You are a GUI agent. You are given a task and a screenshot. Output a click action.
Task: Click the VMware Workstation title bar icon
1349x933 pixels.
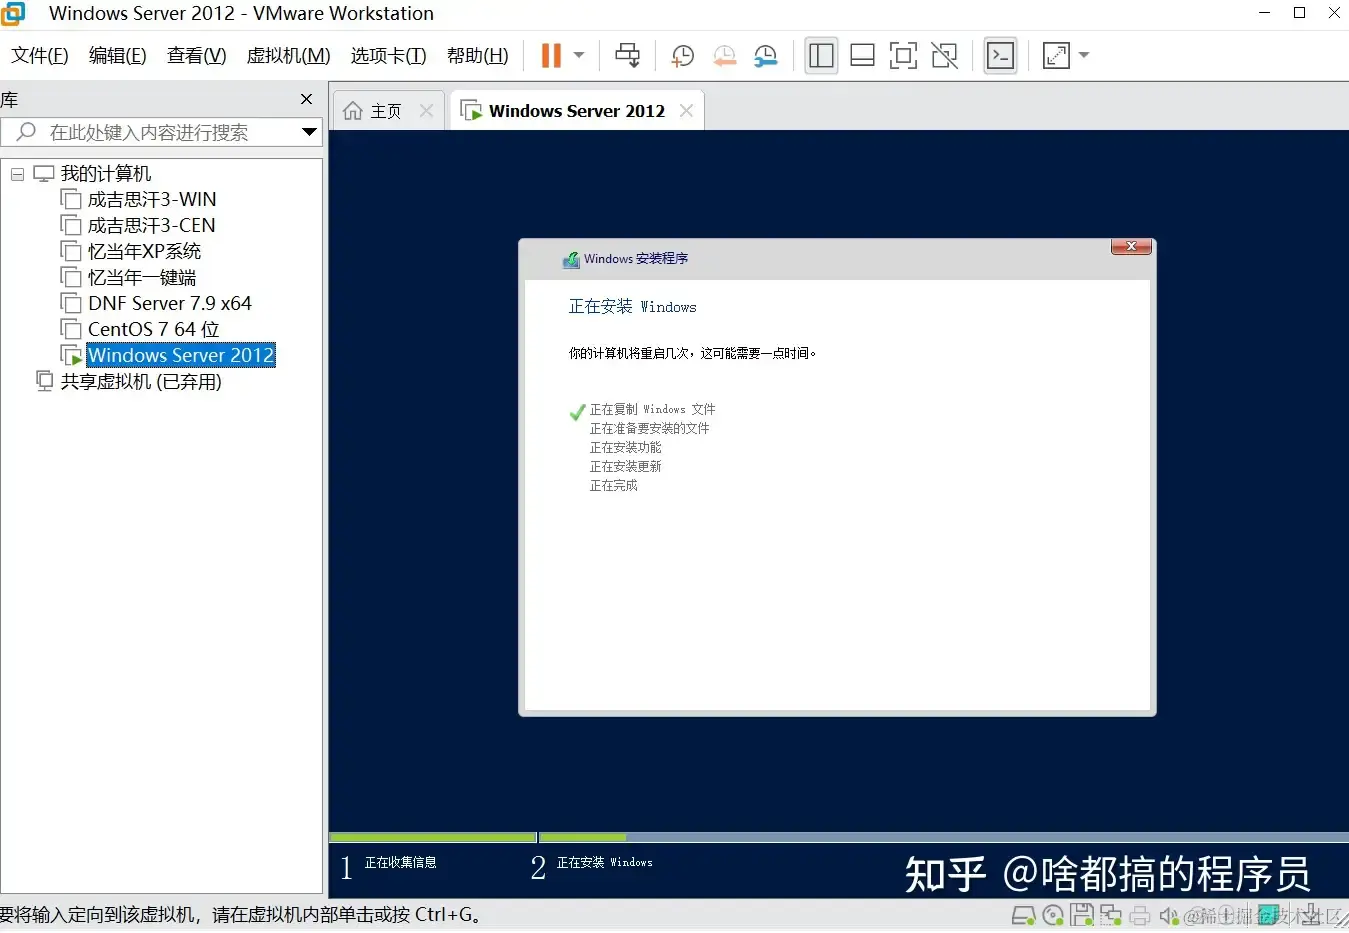click(x=13, y=13)
